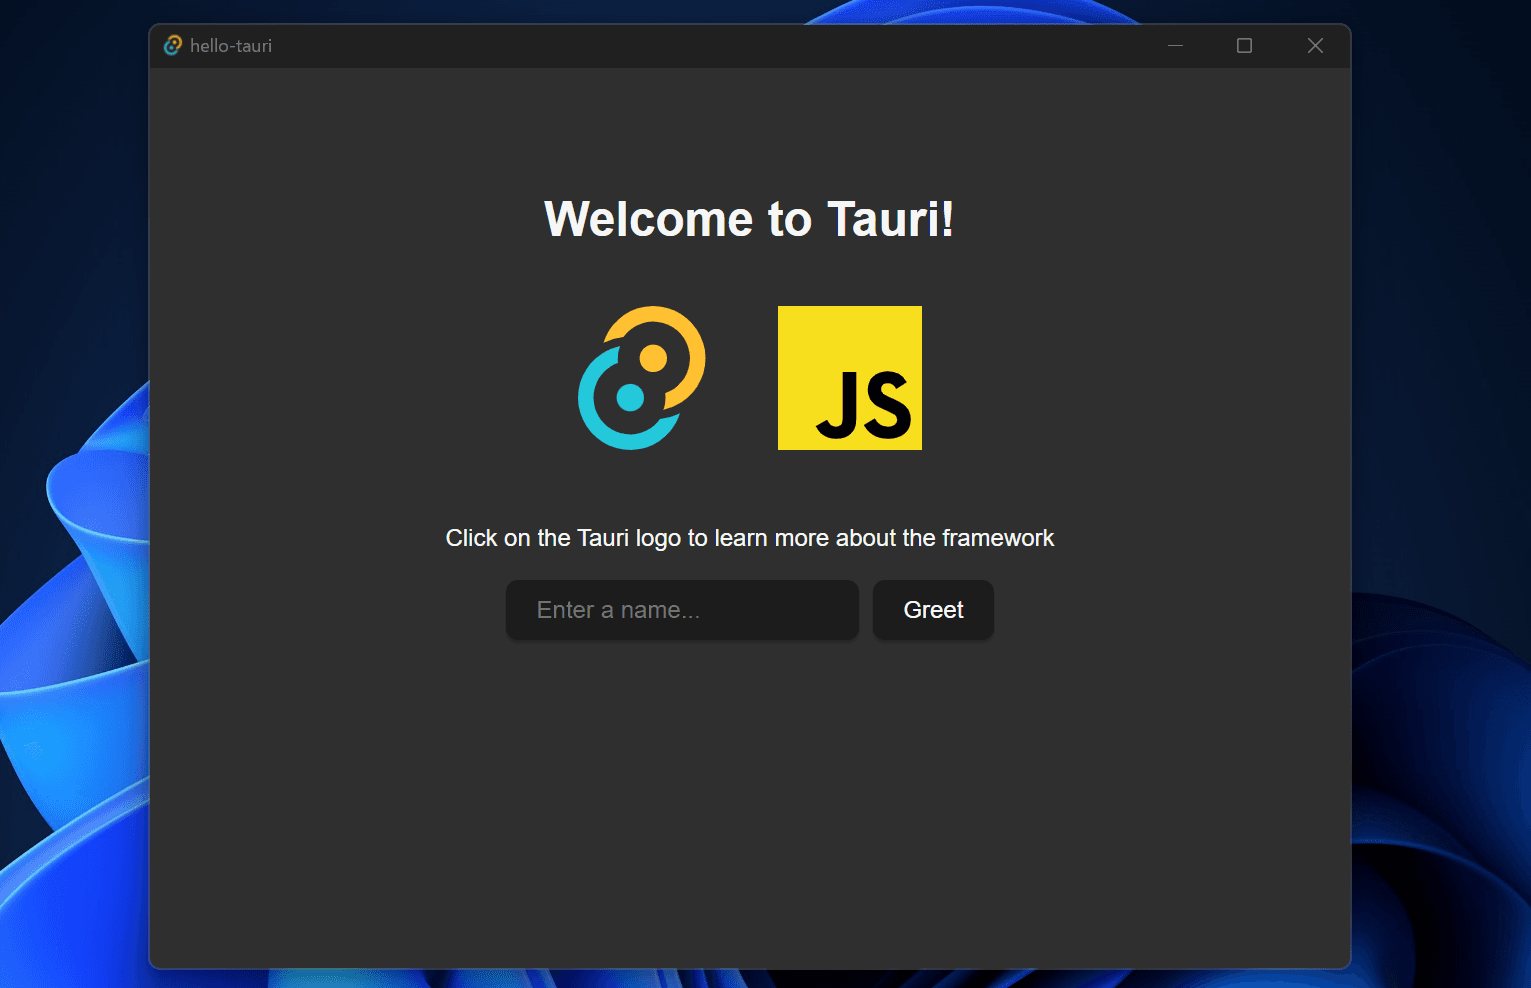The image size is (1531, 988).
Task: Click the Welcome to Tauri heading
Action: tap(748, 219)
